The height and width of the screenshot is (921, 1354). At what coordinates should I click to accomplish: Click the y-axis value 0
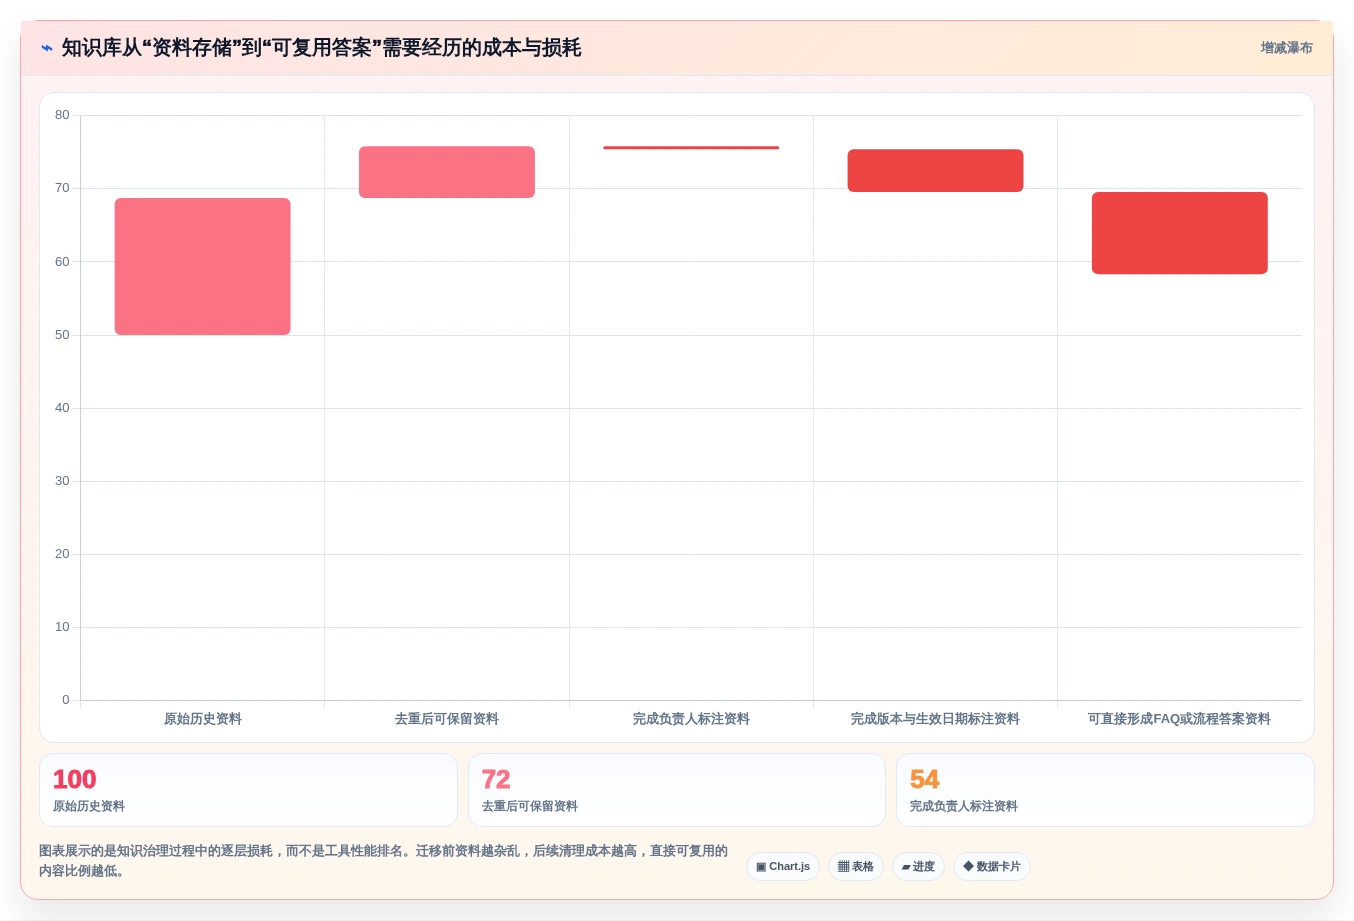[x=66, y=700]
